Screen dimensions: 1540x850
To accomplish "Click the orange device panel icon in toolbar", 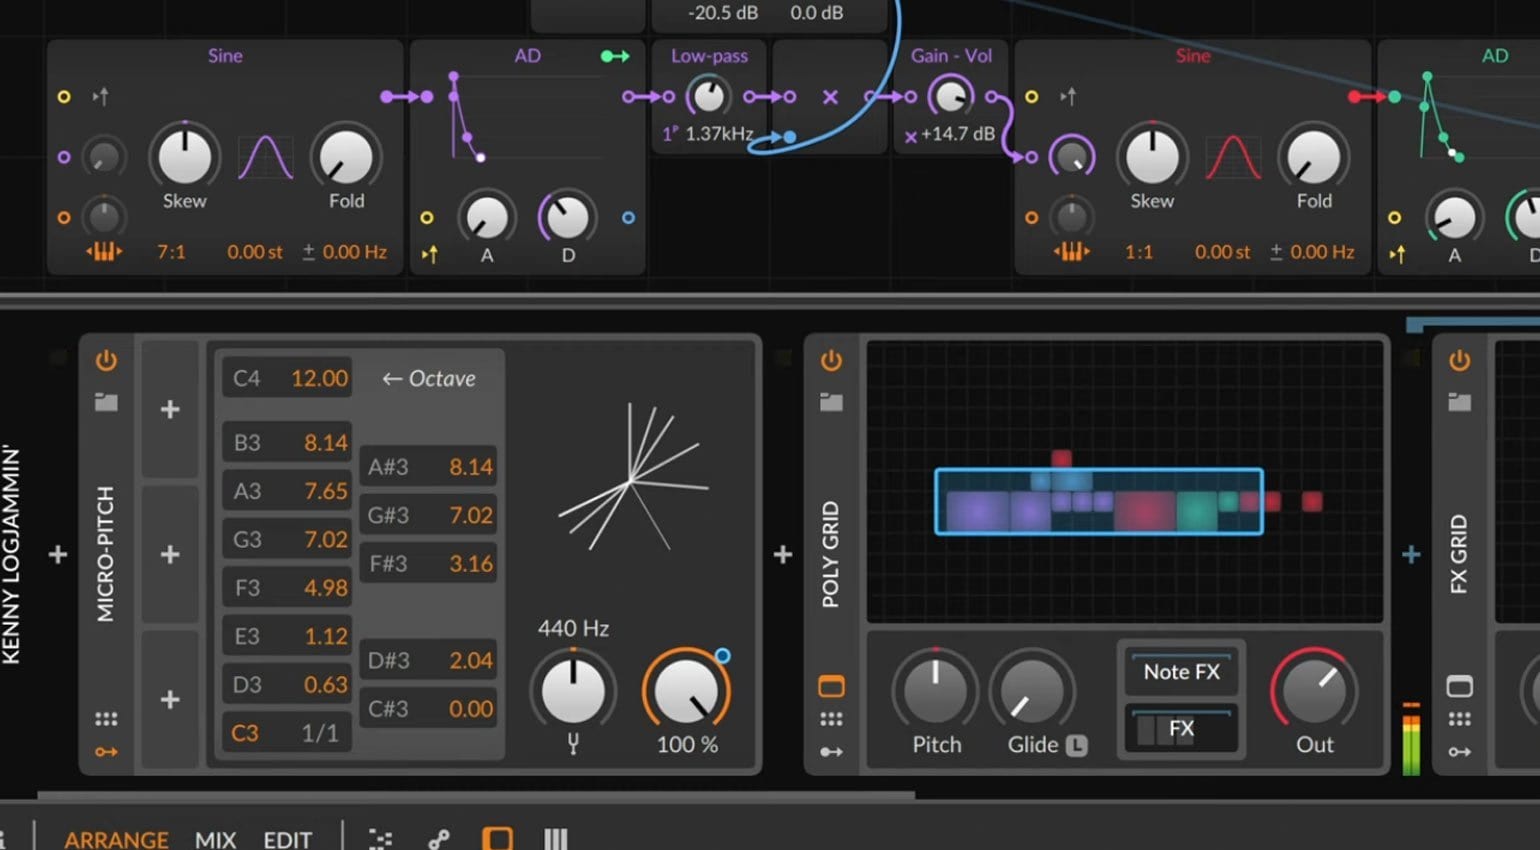I will (497, 838).
